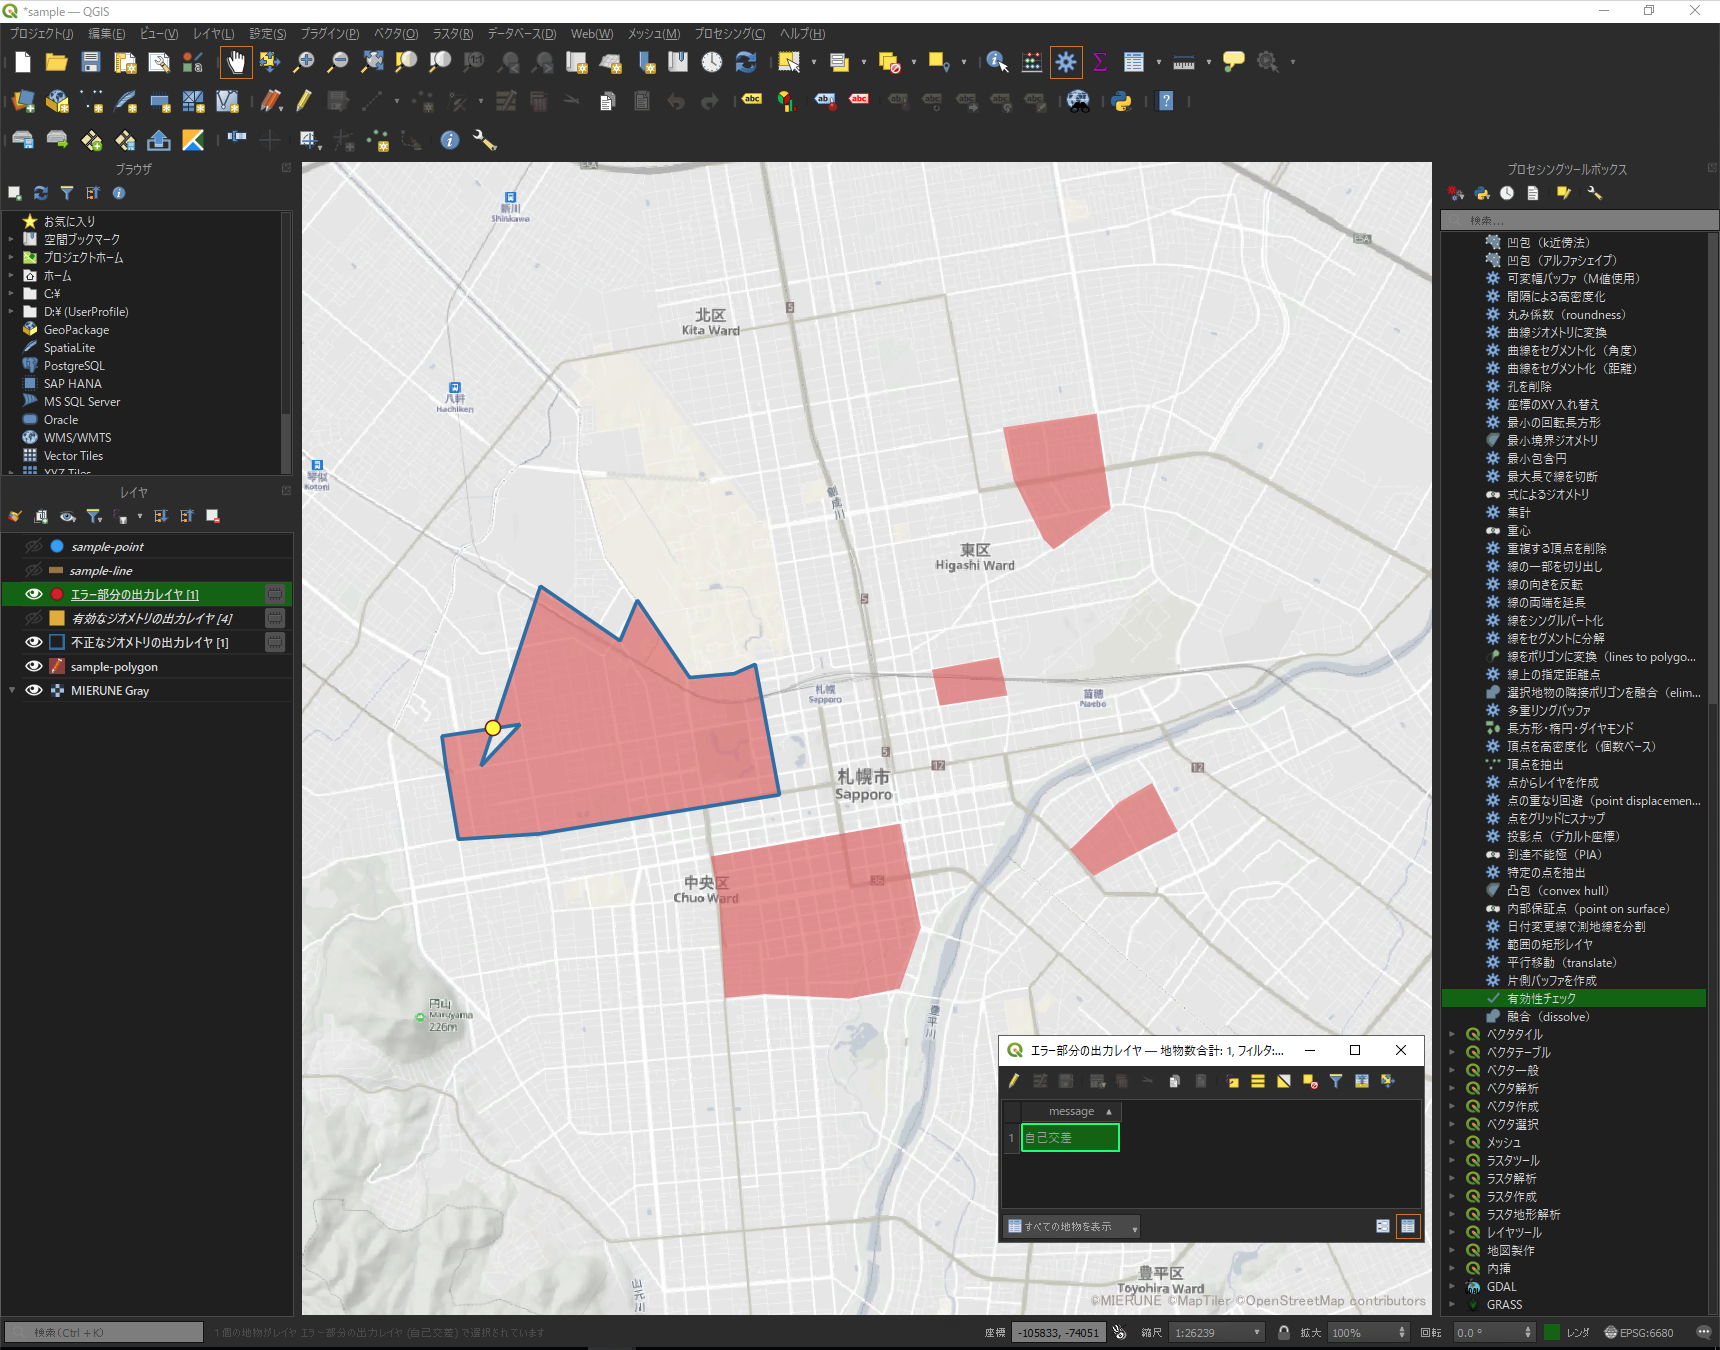This screenshot has height=1350, width=1720.
Task: Toggle the render checkbox in status bar
Action: [1552, 1332]
